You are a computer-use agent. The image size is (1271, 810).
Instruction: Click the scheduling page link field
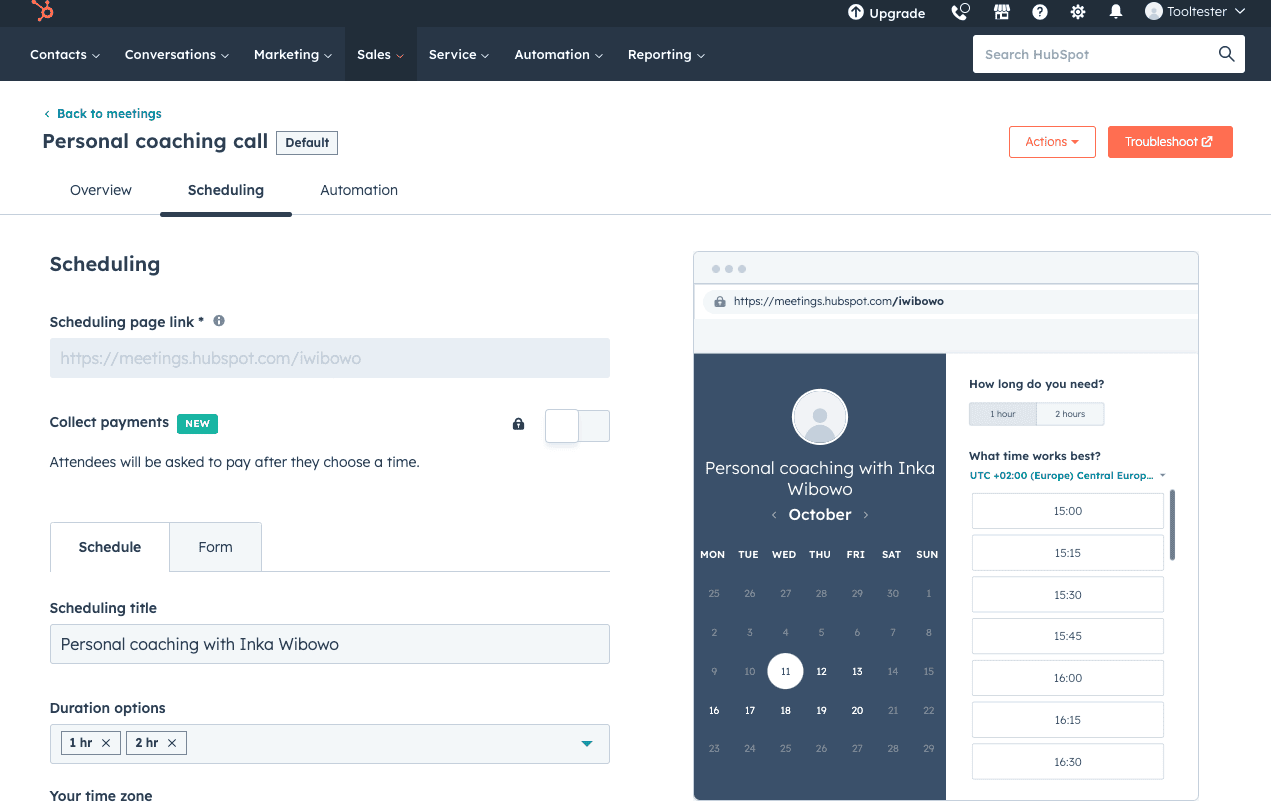pyautogui.click(x=330, y=358)
